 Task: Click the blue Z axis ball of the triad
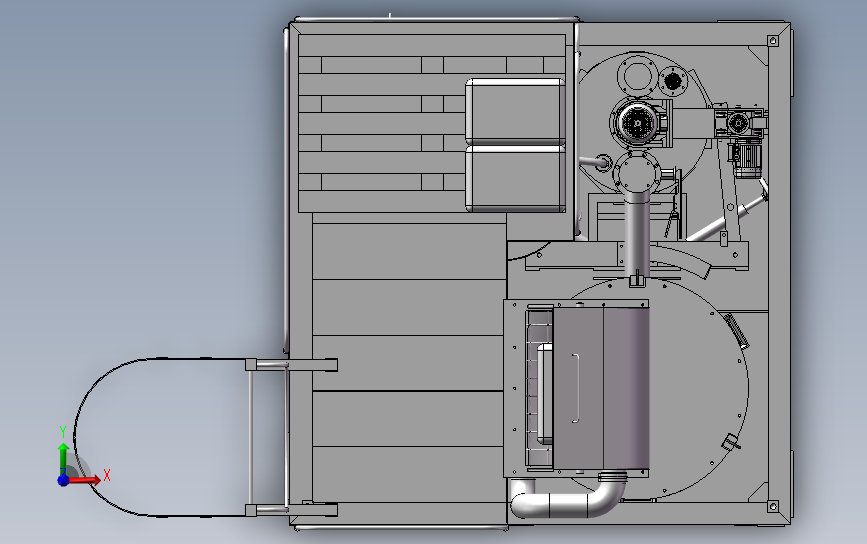63,480
